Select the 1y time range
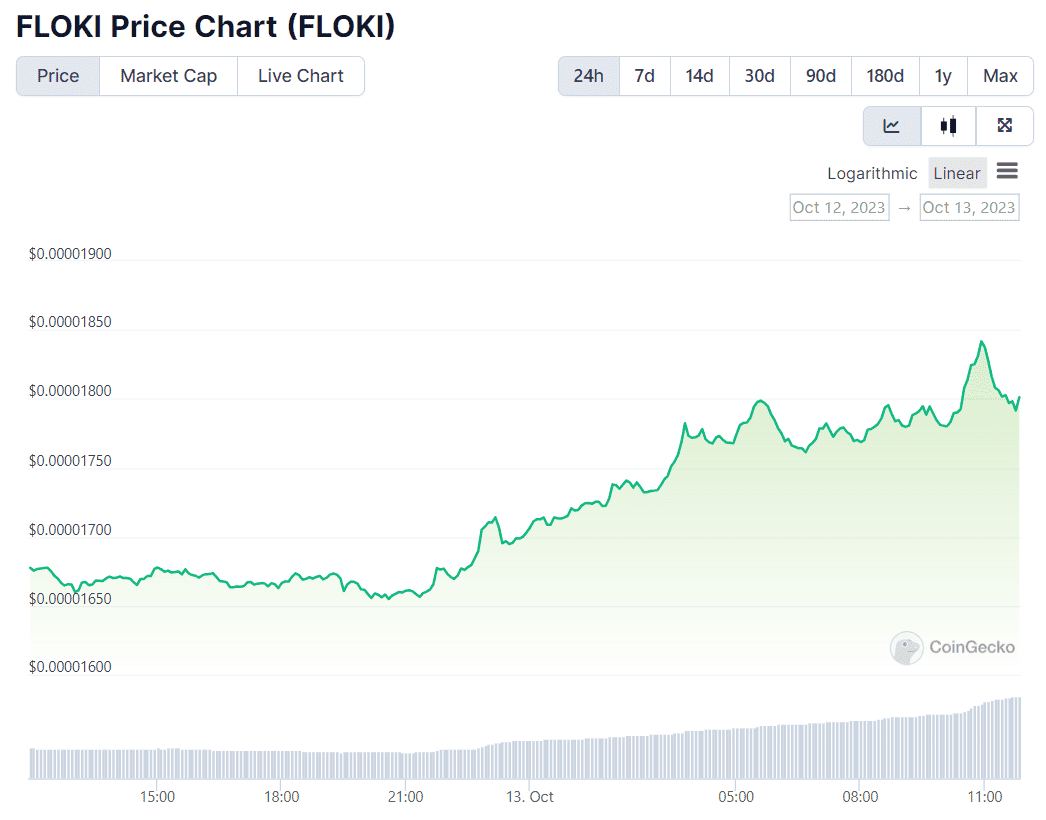The image size is (1046, 820). click(x=943, y=76)
